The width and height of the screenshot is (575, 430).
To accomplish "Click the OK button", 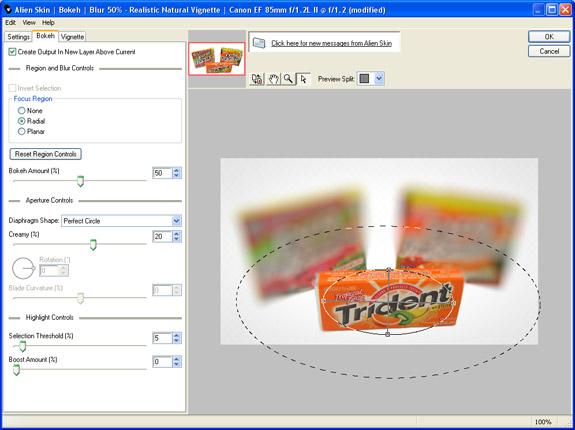I will tap(549, 37).
